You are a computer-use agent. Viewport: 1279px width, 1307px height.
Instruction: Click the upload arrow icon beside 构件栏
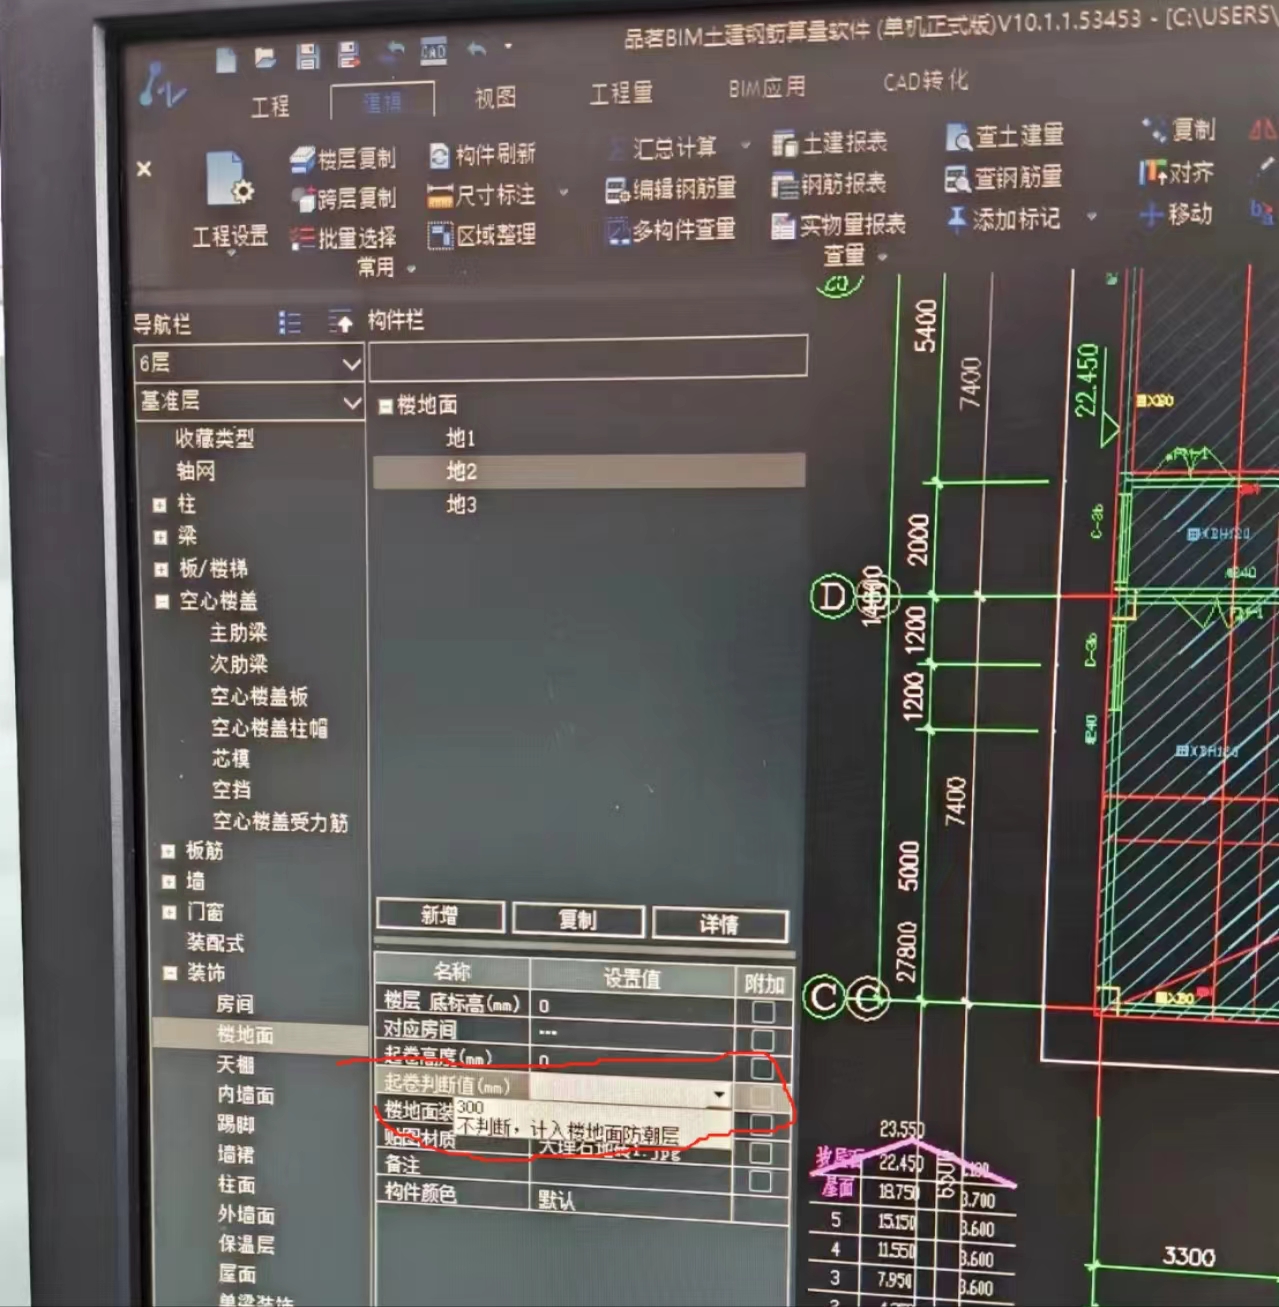[341, 322]
